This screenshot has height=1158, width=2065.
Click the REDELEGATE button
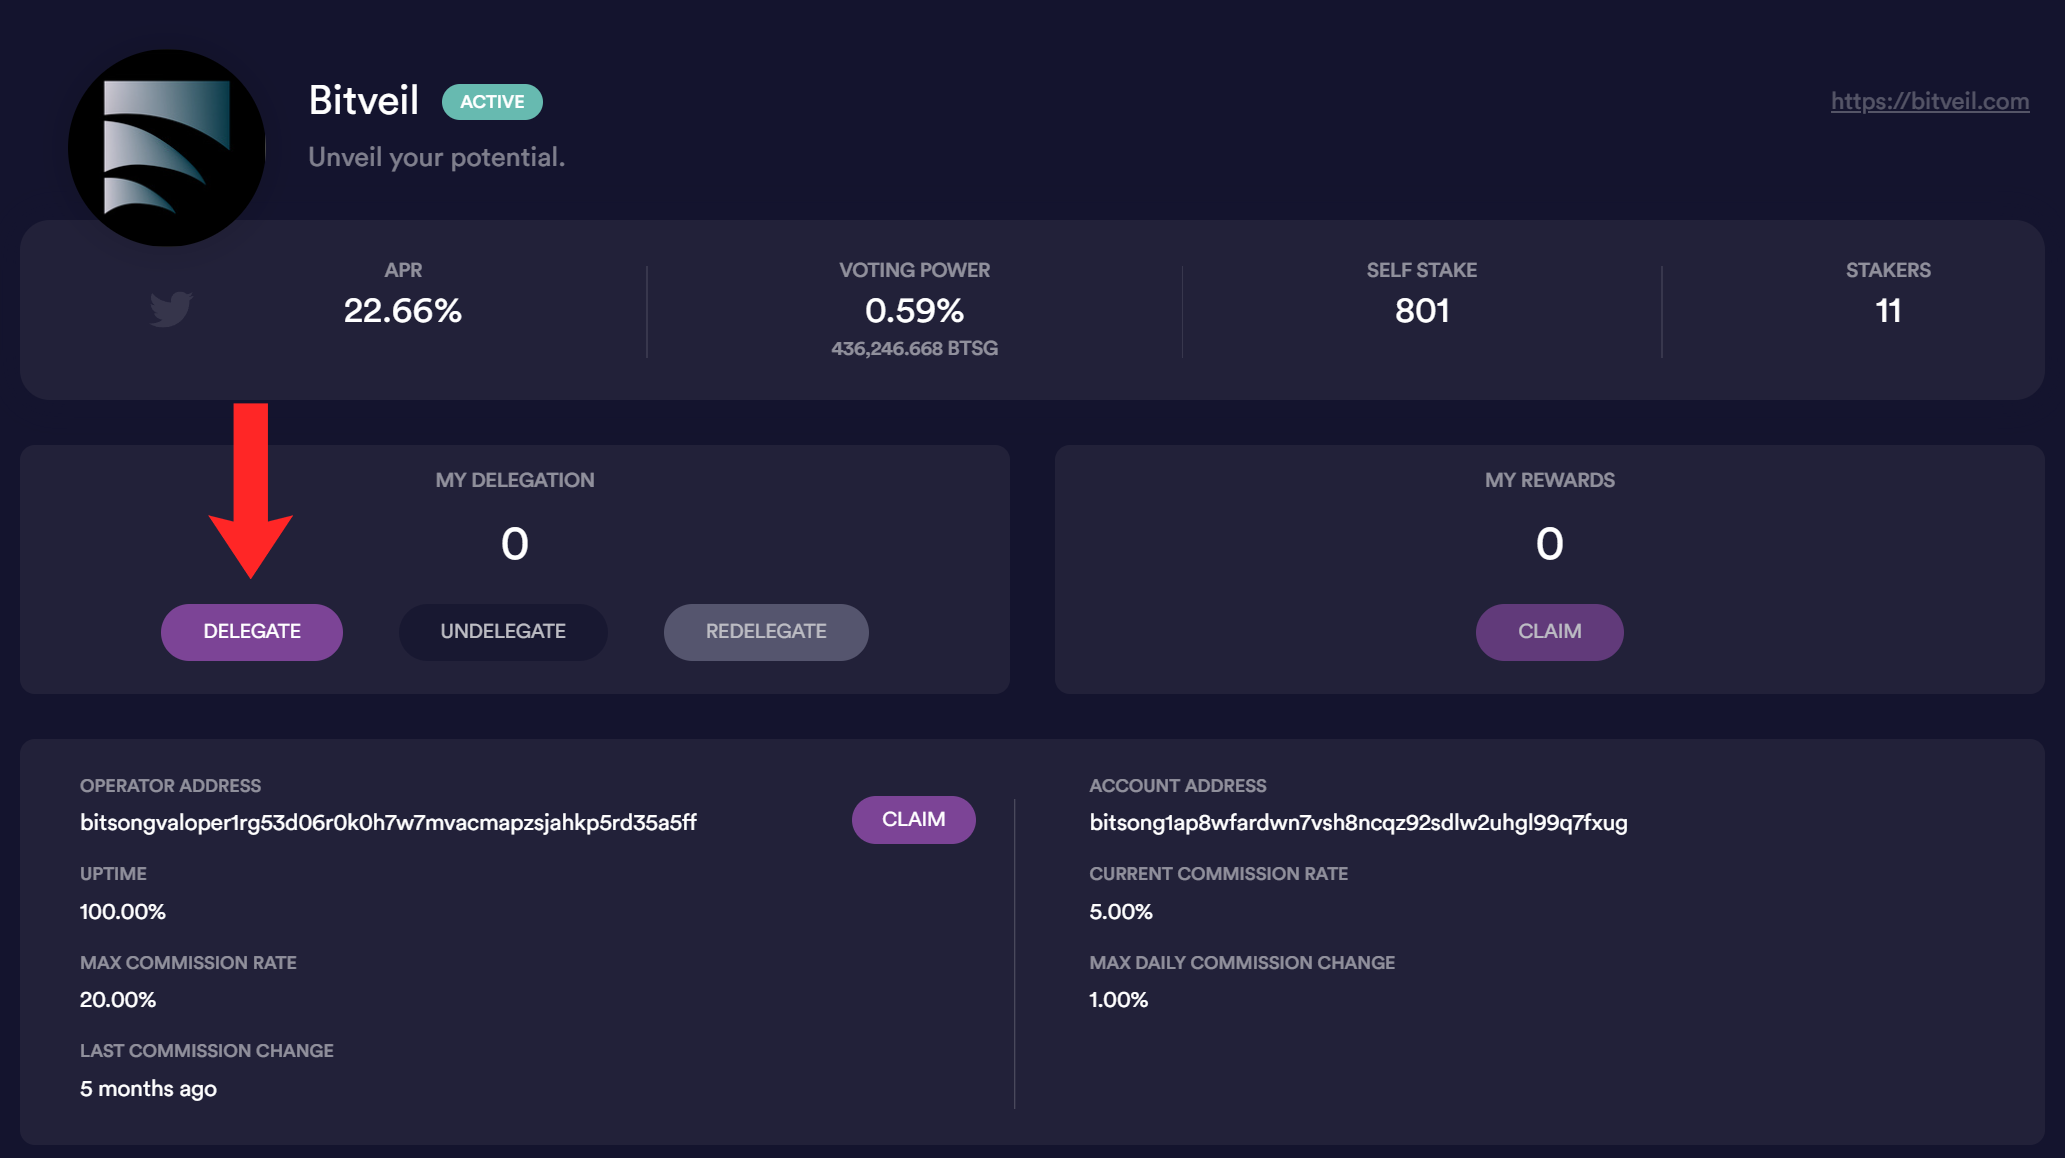point(766,632)
